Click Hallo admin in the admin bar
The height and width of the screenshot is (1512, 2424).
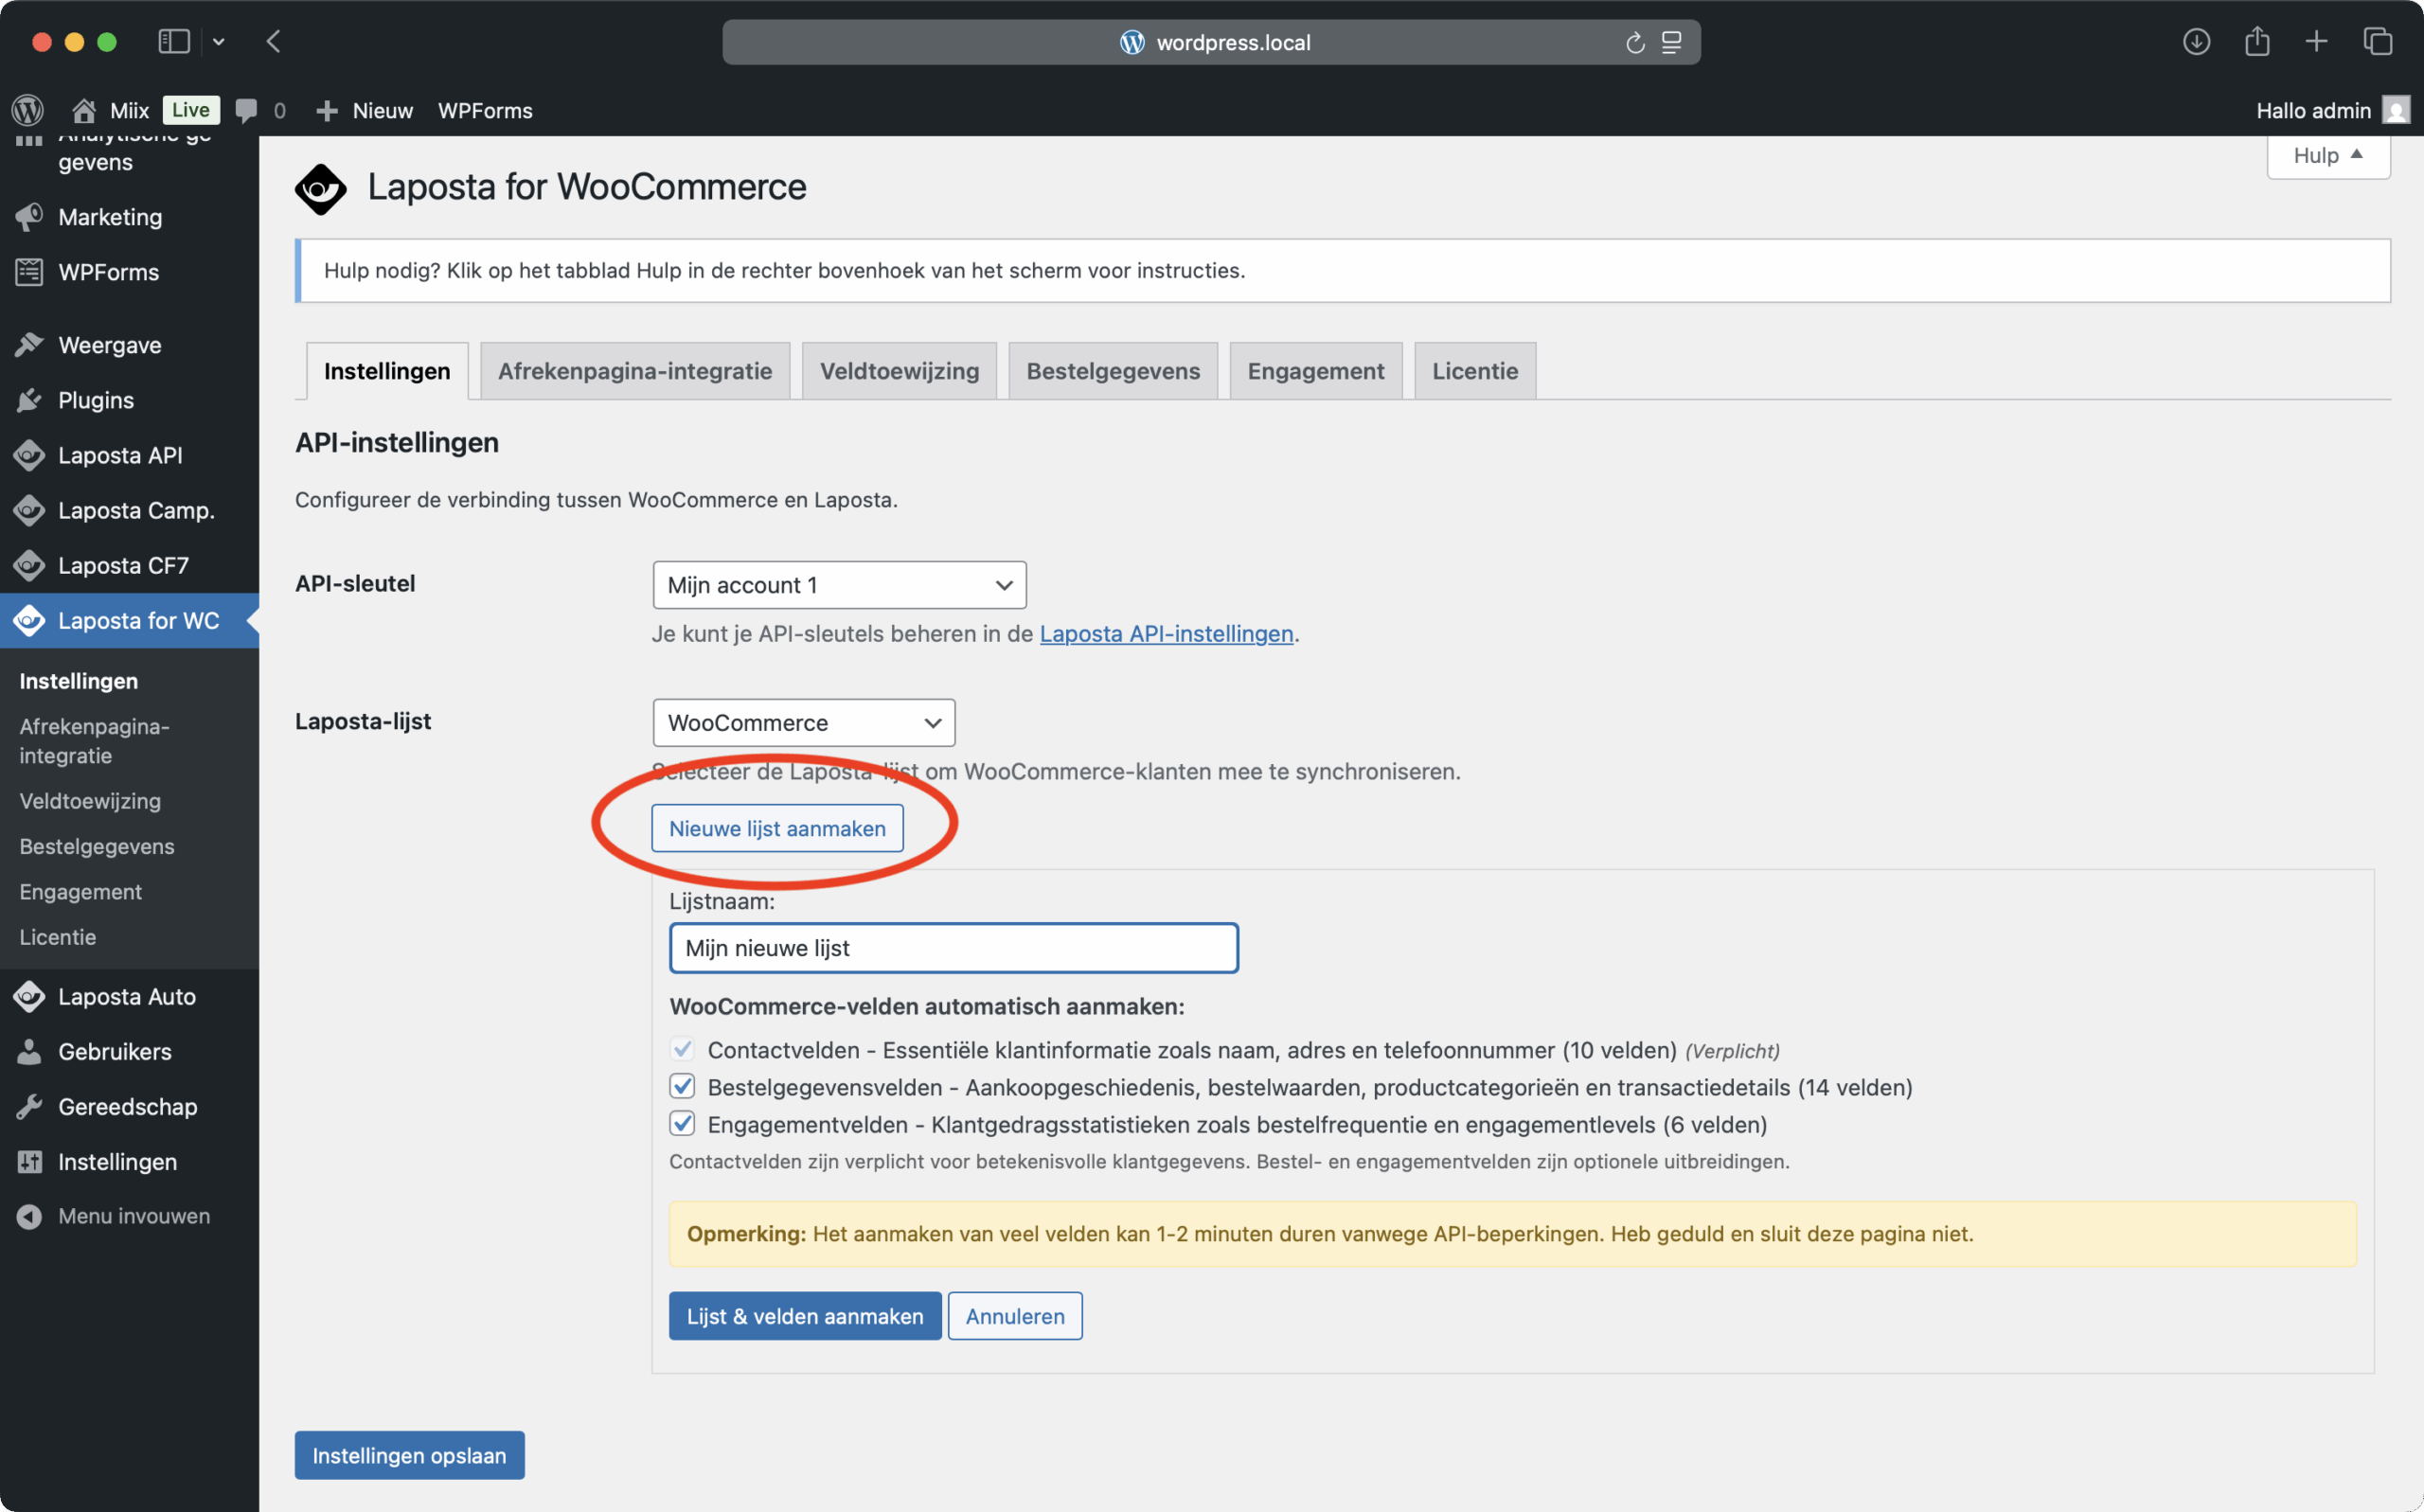[2313, 110]
